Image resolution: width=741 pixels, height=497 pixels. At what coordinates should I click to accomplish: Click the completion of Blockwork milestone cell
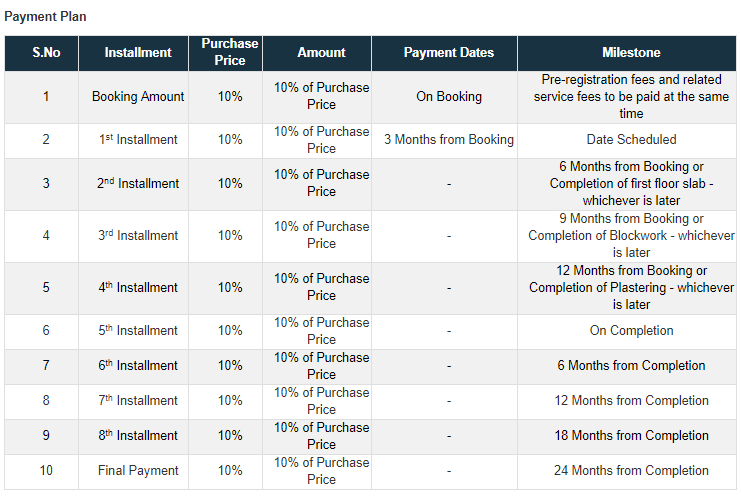631,236
